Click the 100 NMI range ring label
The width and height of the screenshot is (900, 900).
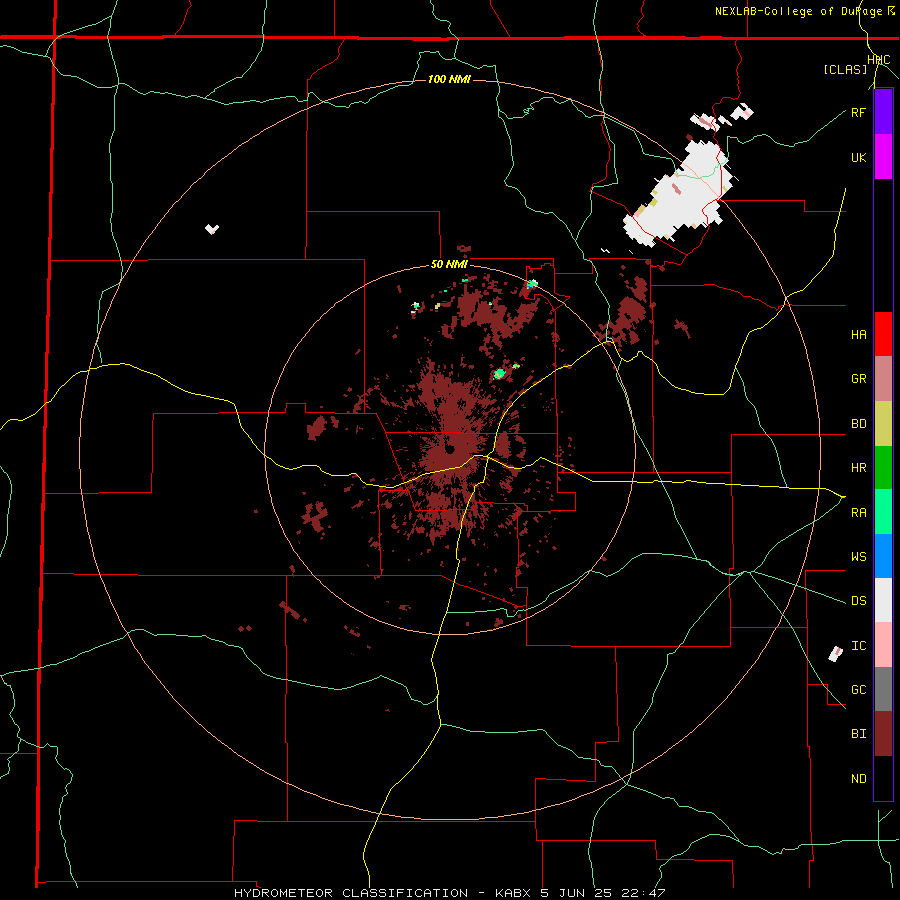[x=449, y=79]
